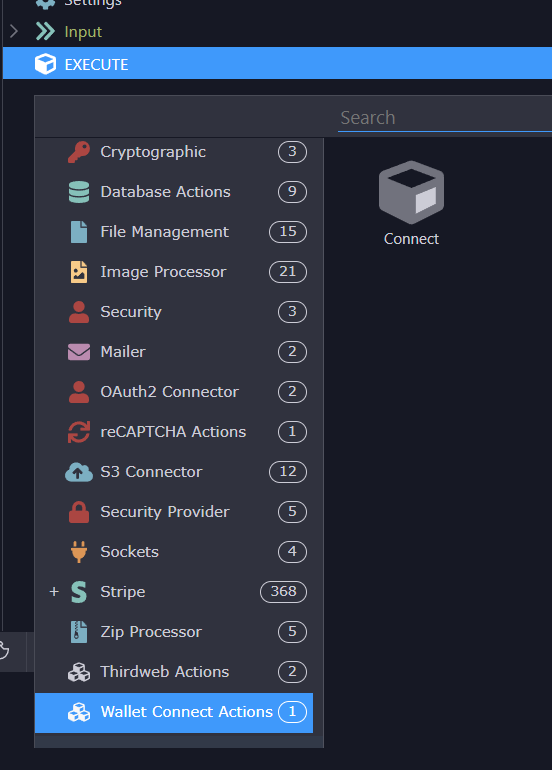Add the Connect action cube
The image size is (552, 770).
point(411,203)
